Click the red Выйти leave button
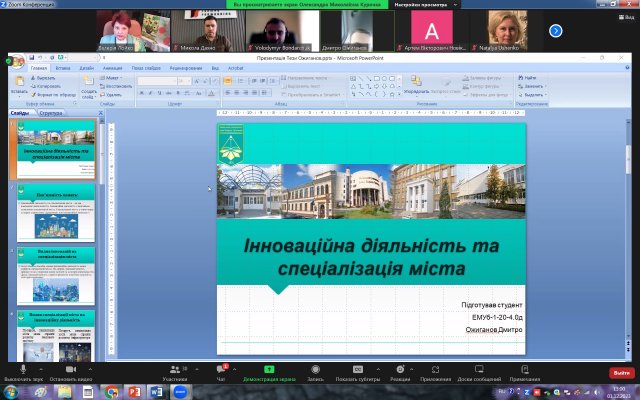The width and height of the screenshot is (640, 400). point(620,373)
